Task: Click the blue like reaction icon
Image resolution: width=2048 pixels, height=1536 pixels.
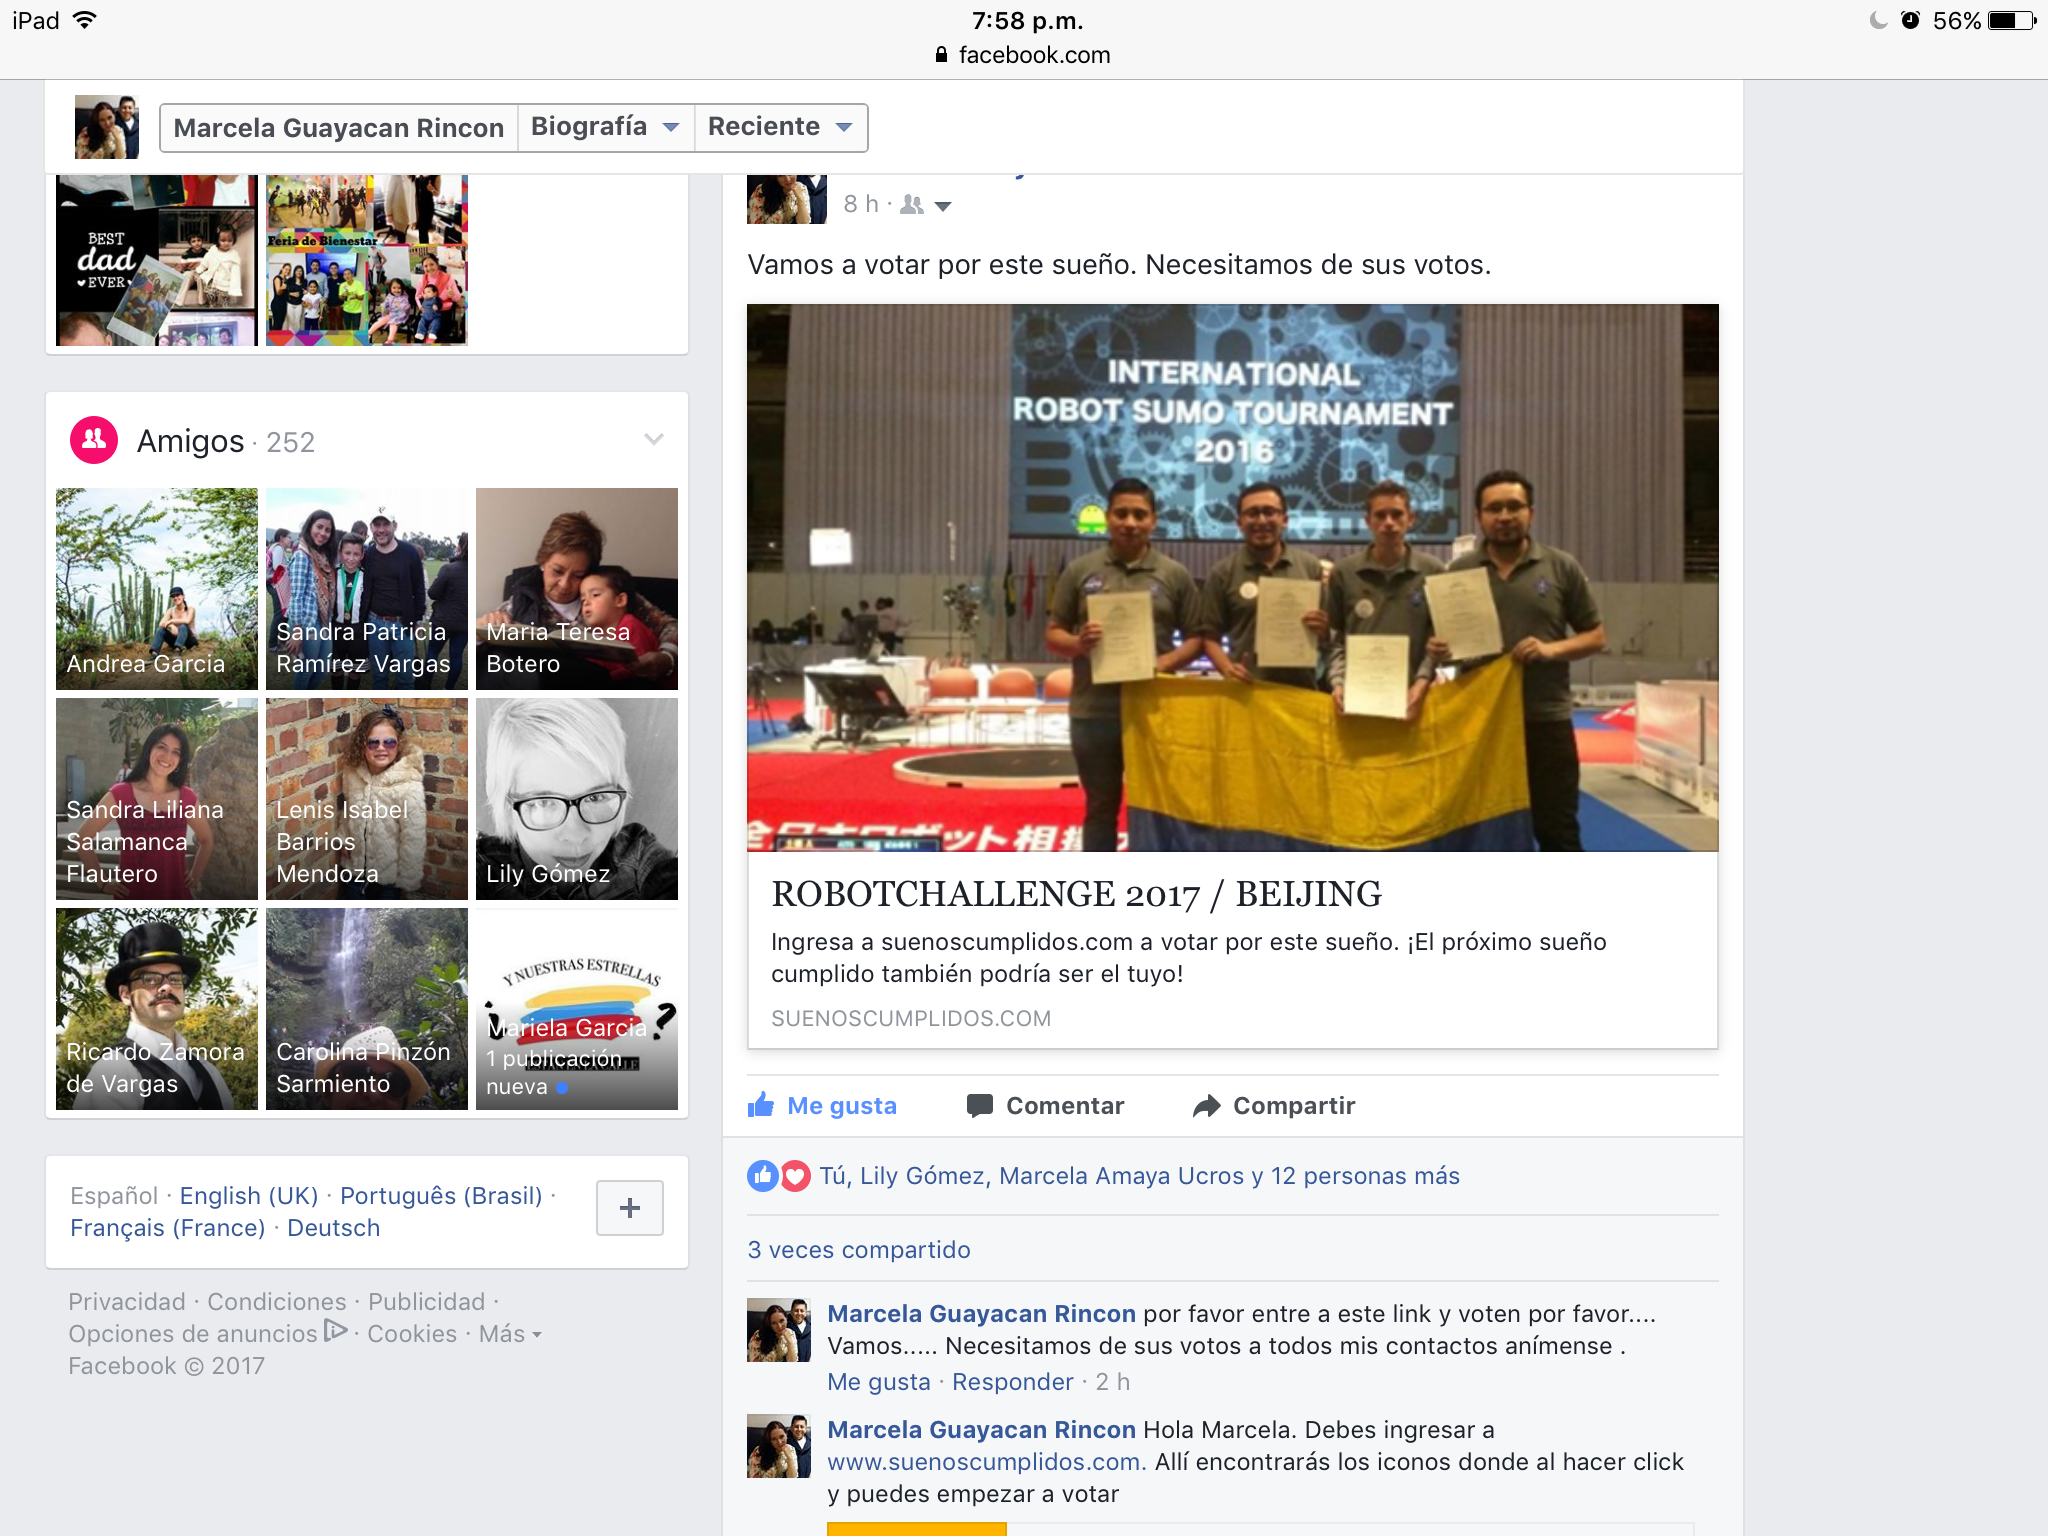Action: coord(763,1176)
